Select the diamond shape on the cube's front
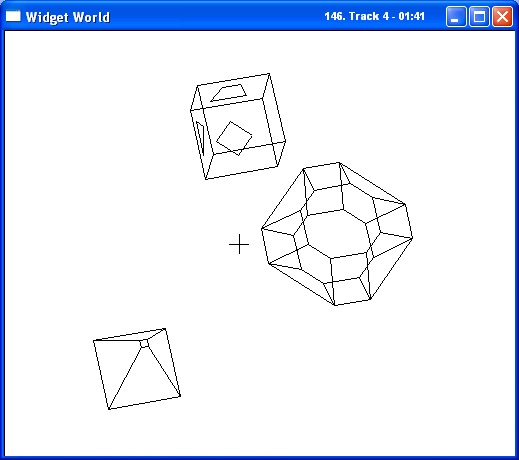 tap(234, 138)
